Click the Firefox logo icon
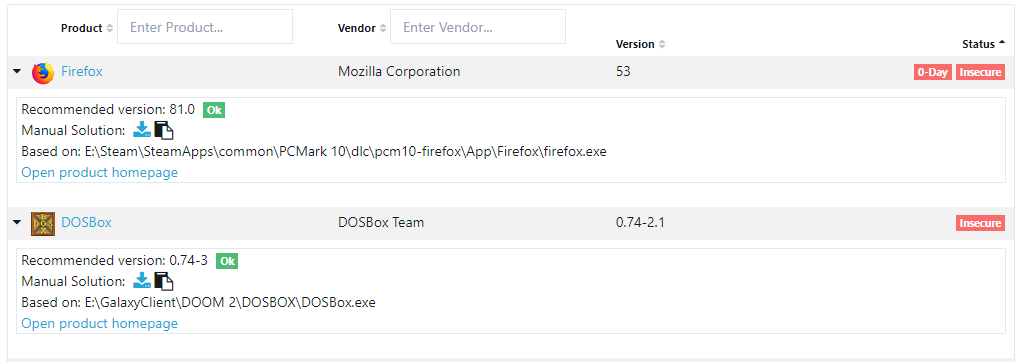The image size is (1026, 362). tap(43, 73)
